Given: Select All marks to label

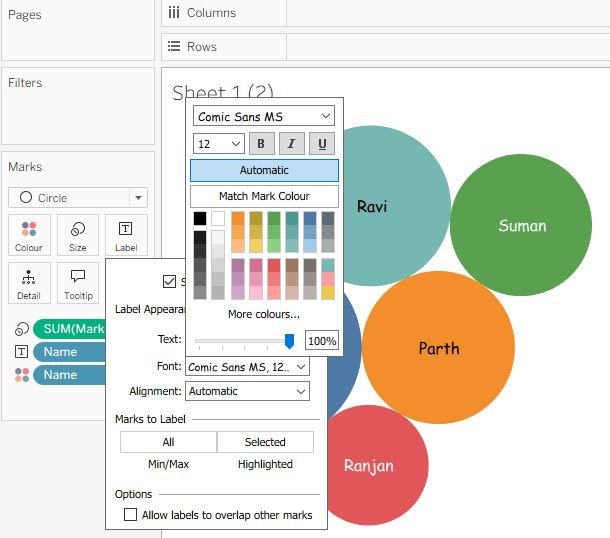Looking at the screenshot, I should coord(168,442).
